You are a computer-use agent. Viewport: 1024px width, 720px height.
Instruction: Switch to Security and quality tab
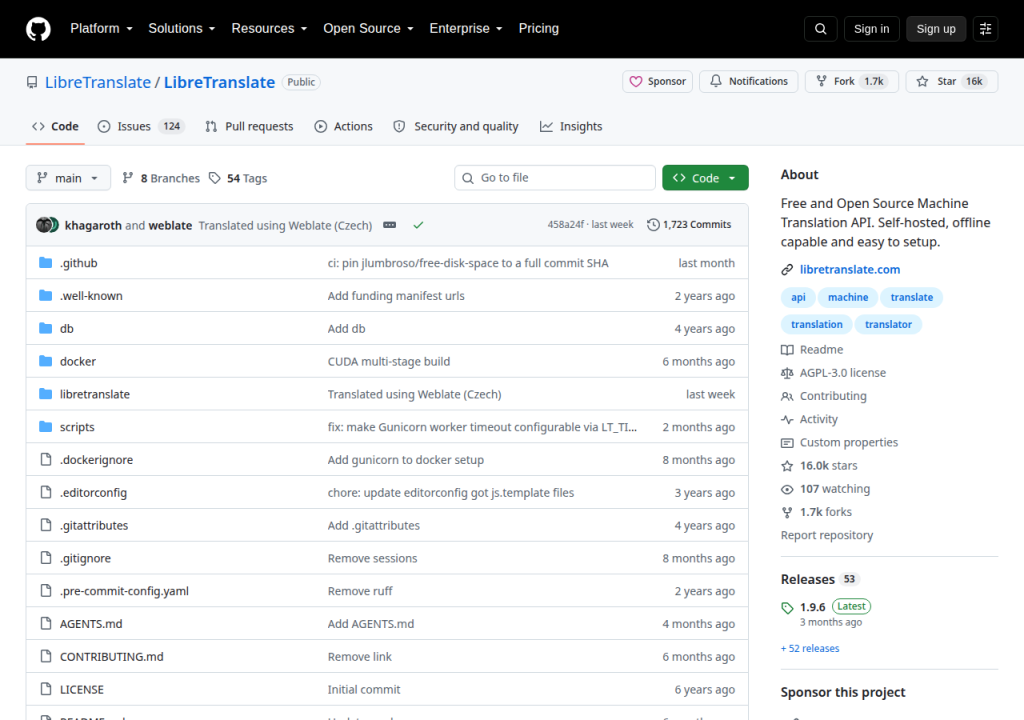(x=456, y=126)
